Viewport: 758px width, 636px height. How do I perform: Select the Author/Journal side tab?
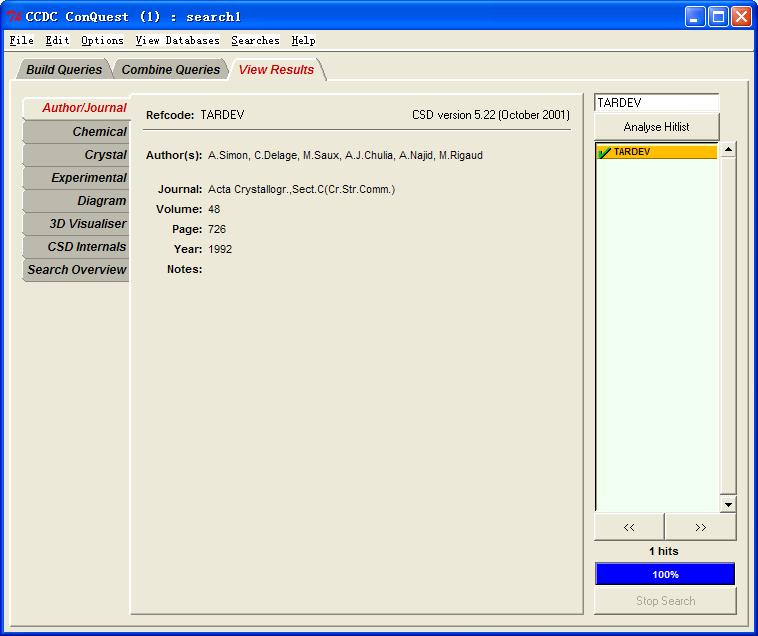77,108
